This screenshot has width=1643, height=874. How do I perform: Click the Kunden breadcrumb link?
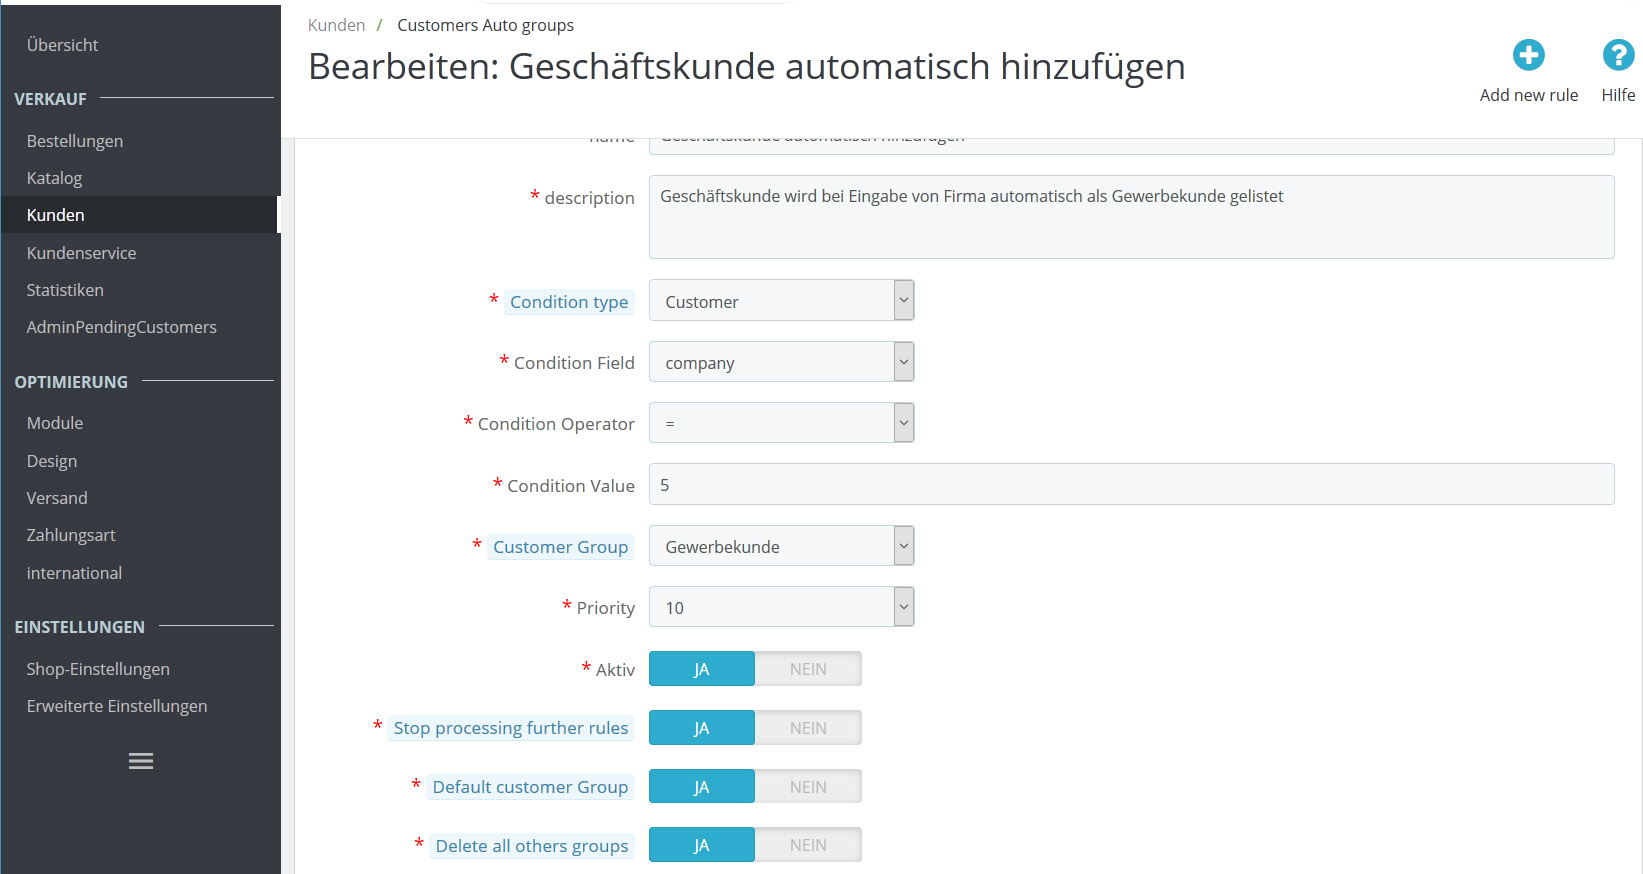click(336, 25)
